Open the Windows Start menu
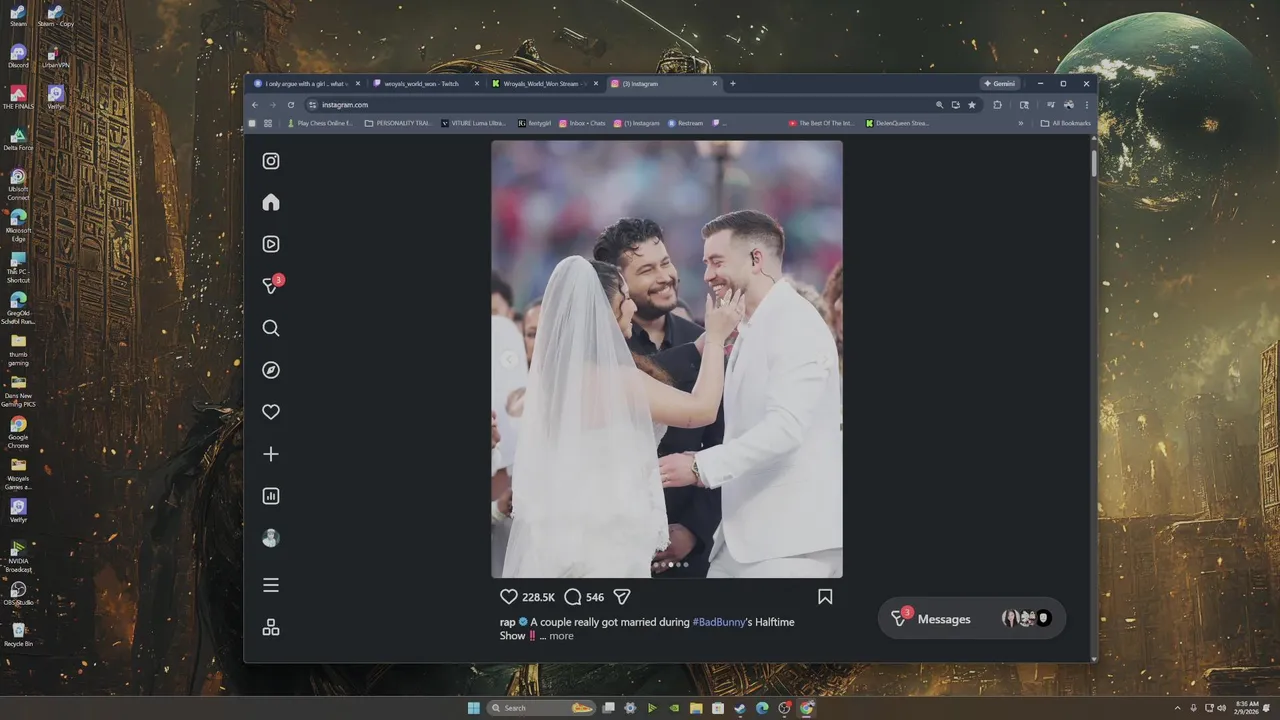Screen dimensions: 1280x720 [473, 708]
